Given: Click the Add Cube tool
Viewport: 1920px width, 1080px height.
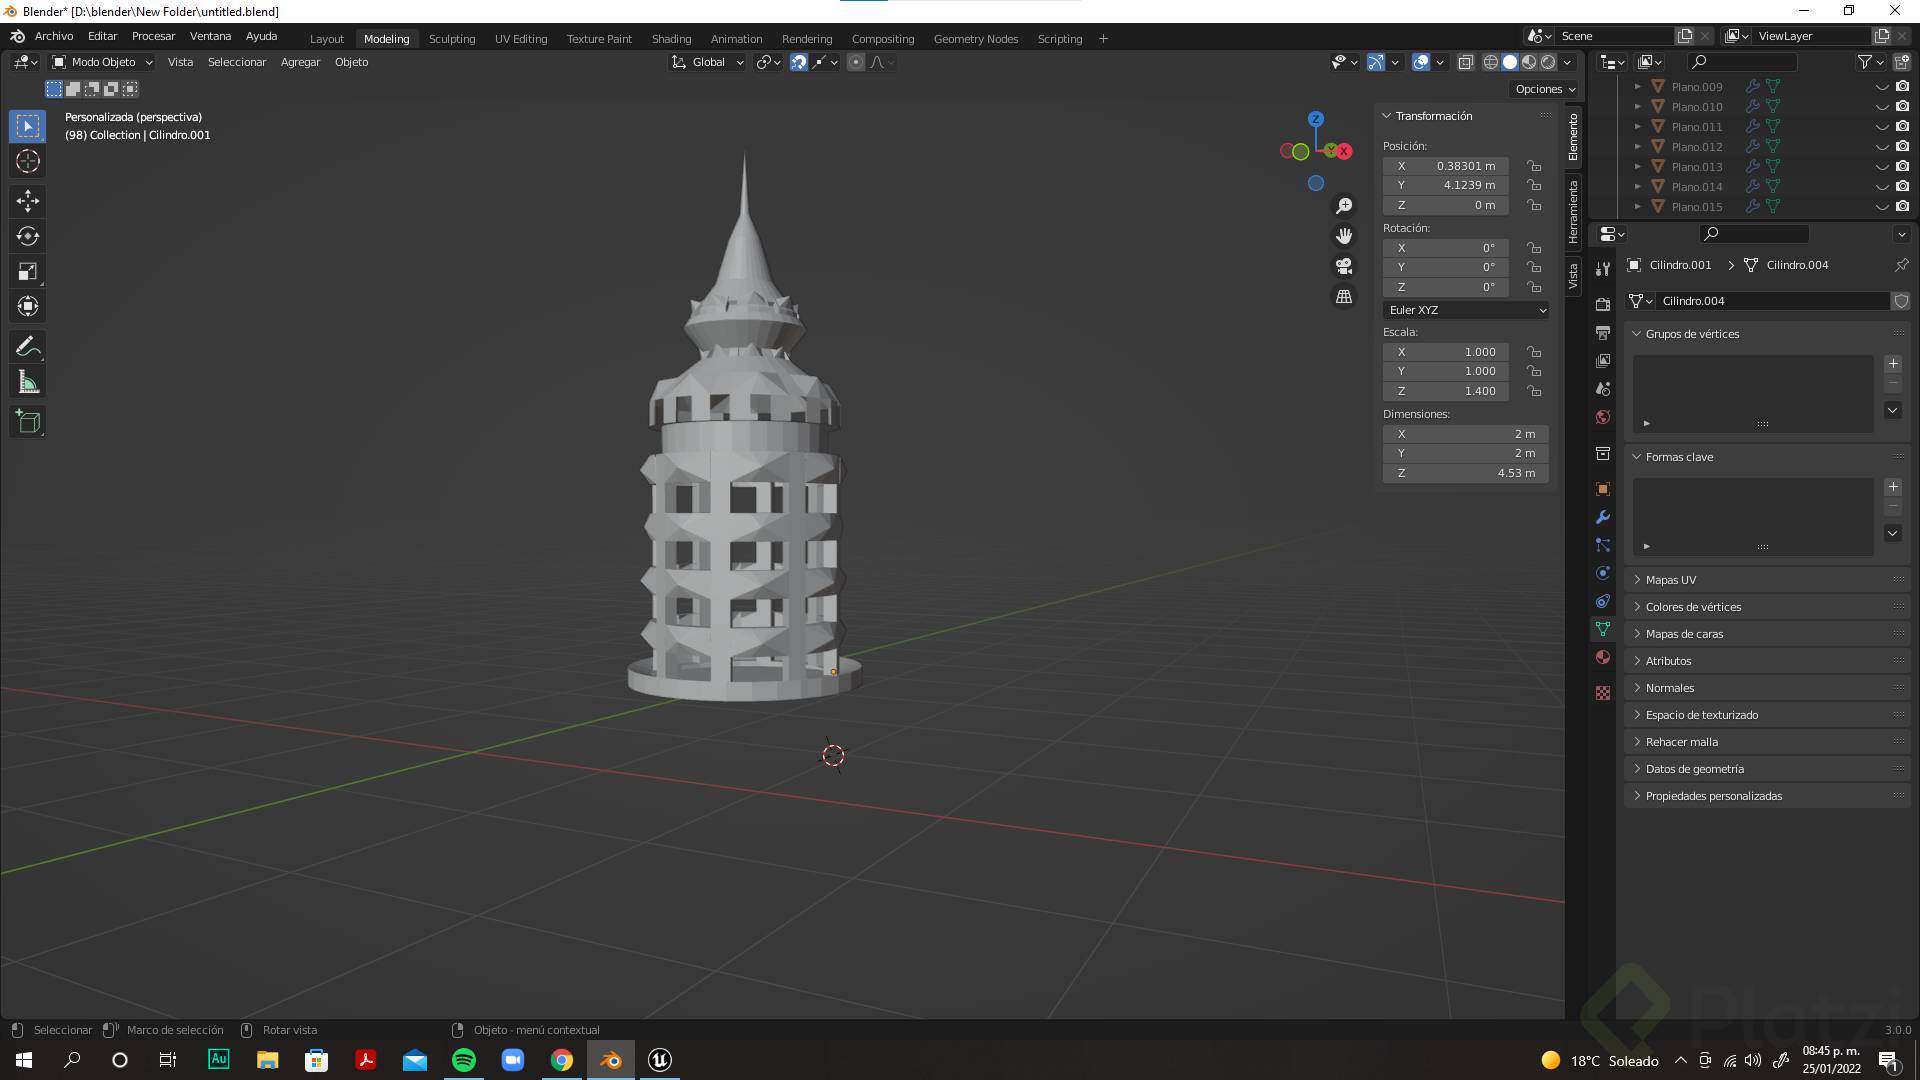Looking at the screenshot, I should click(28, 422).
